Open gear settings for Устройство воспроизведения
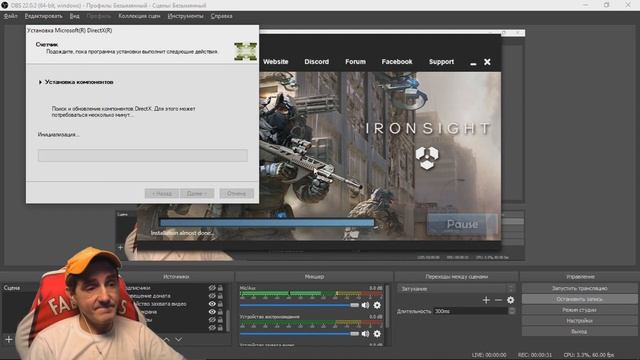 pyautogui.click(x=377, y=334)
